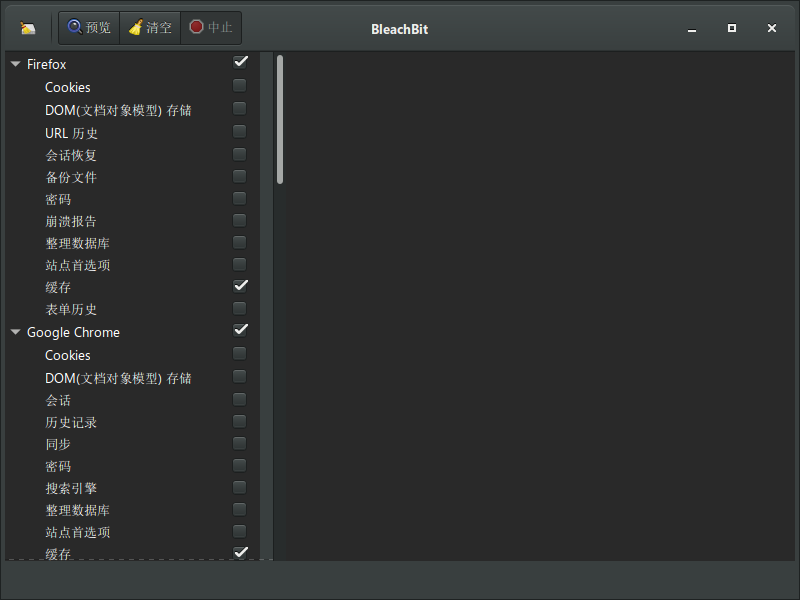This screenshot has width=800, height=600.
Task: Minimize the BleachBit window
Action: click(692, 29)
